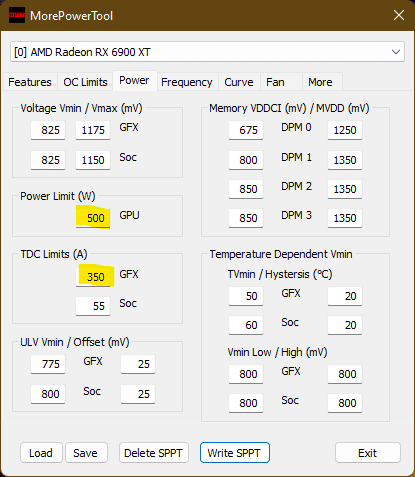Viewport: 415px width, 477px height.
Task: Close the MorePowerTool window
Action: pyautogui.click(x=399, y=15)
